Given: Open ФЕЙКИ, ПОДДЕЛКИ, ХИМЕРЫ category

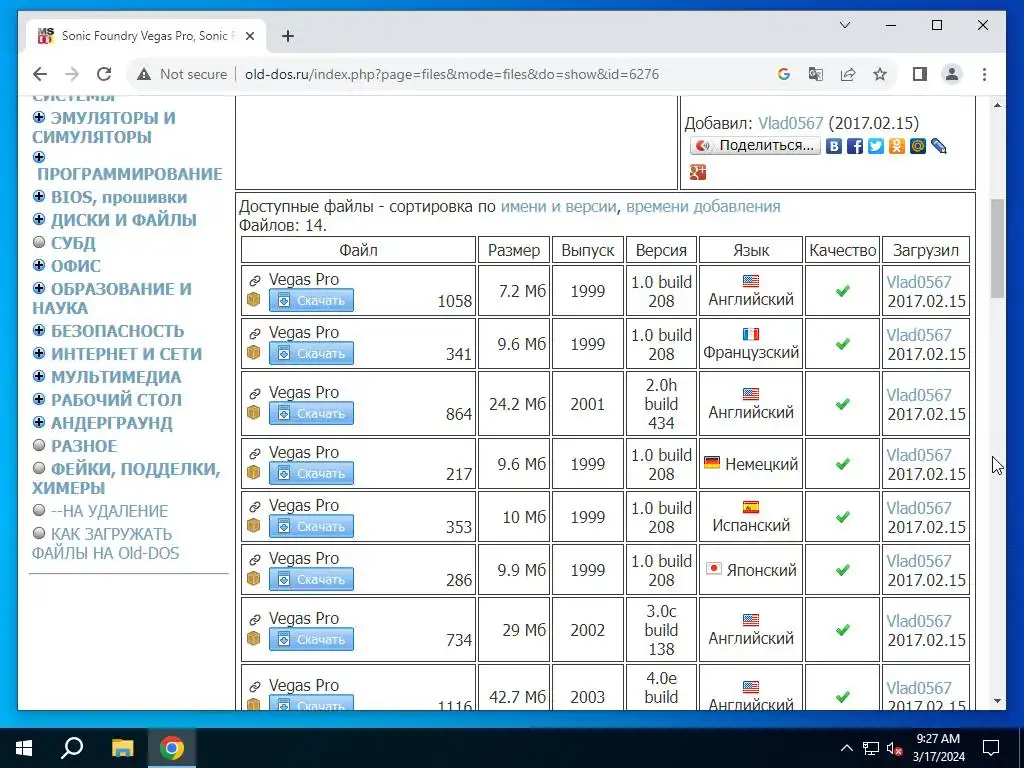Looking at the screenshot, I should pyautogui.click(x=126, y=478).
